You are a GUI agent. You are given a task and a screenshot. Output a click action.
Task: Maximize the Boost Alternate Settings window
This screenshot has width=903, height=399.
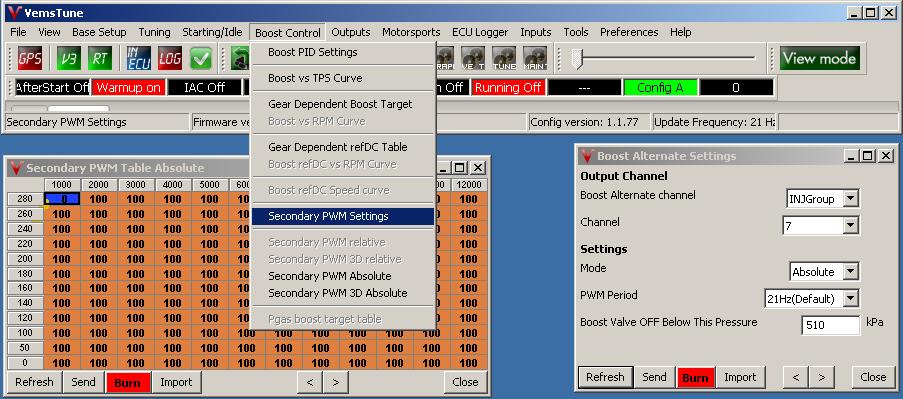click(868, 155)
